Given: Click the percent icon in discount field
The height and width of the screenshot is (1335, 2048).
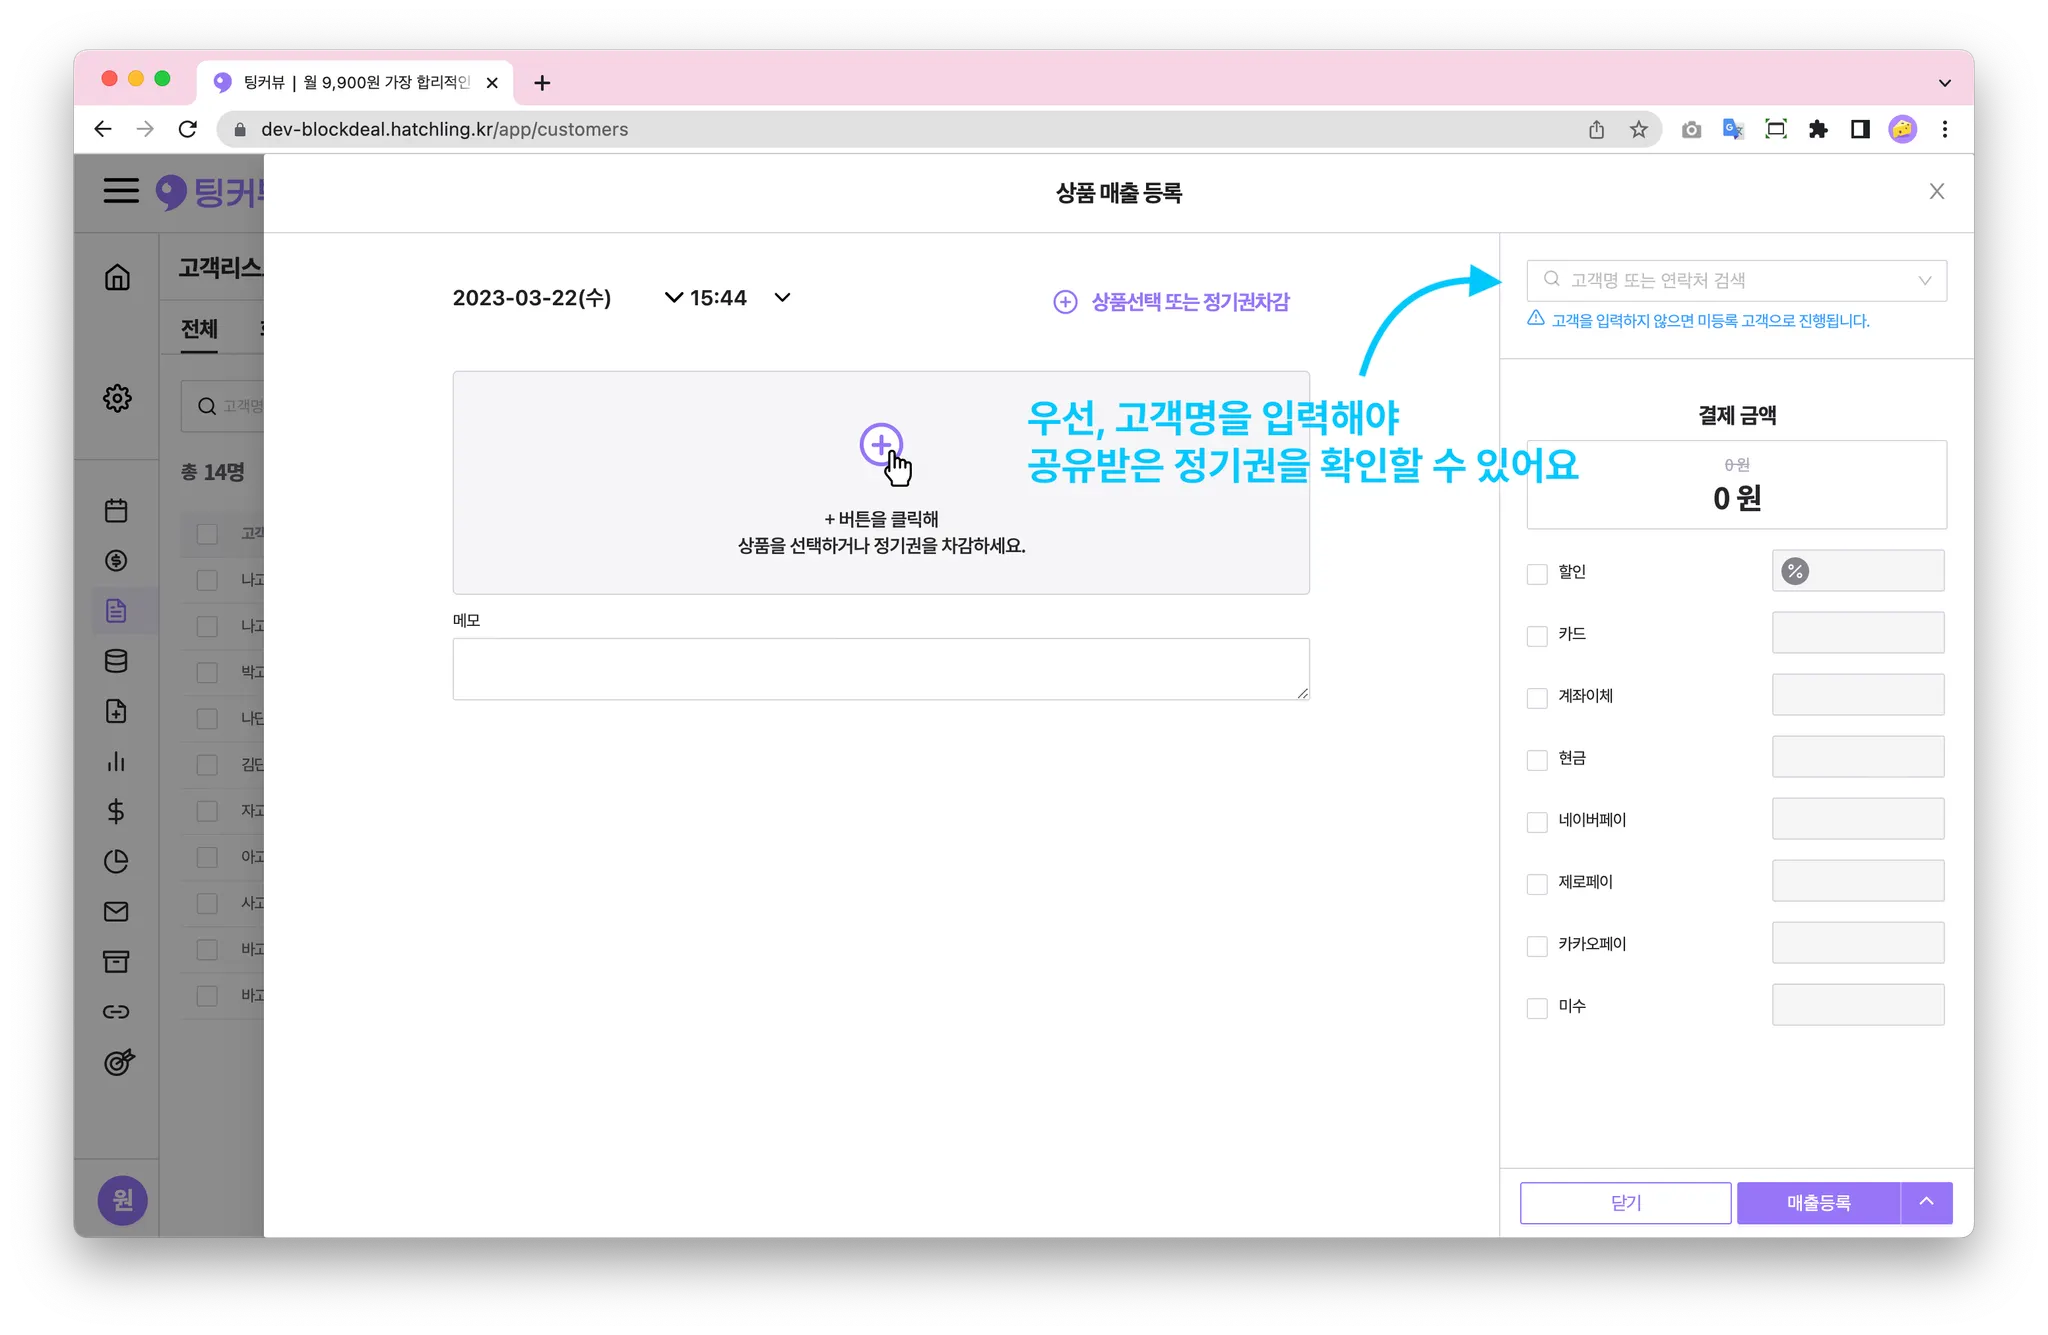Looking at the screenshot, I should [x=1795, y=571].
